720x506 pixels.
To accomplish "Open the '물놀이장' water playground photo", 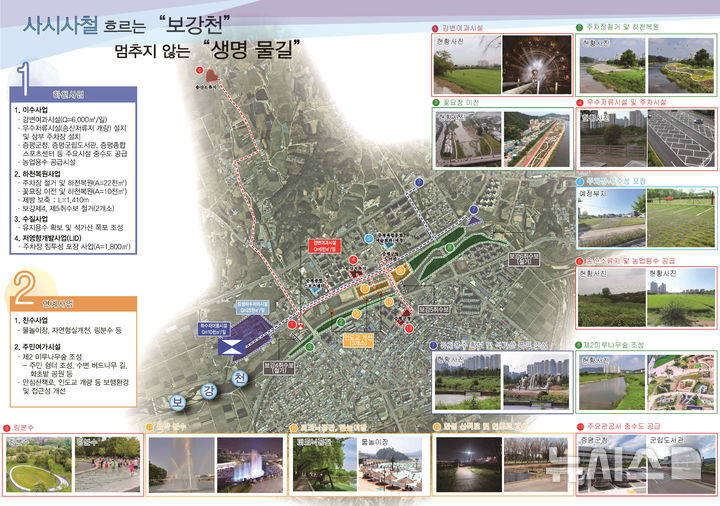I will (390, 465).
